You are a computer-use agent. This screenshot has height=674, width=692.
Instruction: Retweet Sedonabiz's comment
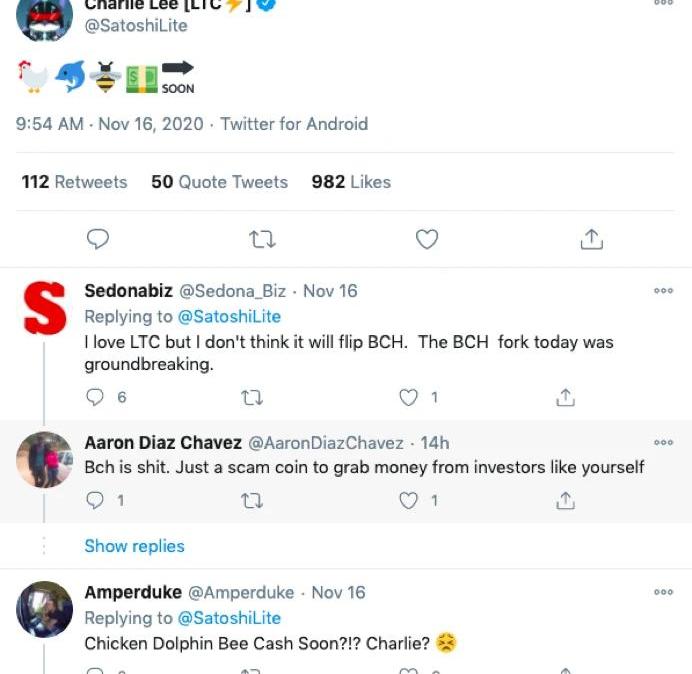pos(252,397)
